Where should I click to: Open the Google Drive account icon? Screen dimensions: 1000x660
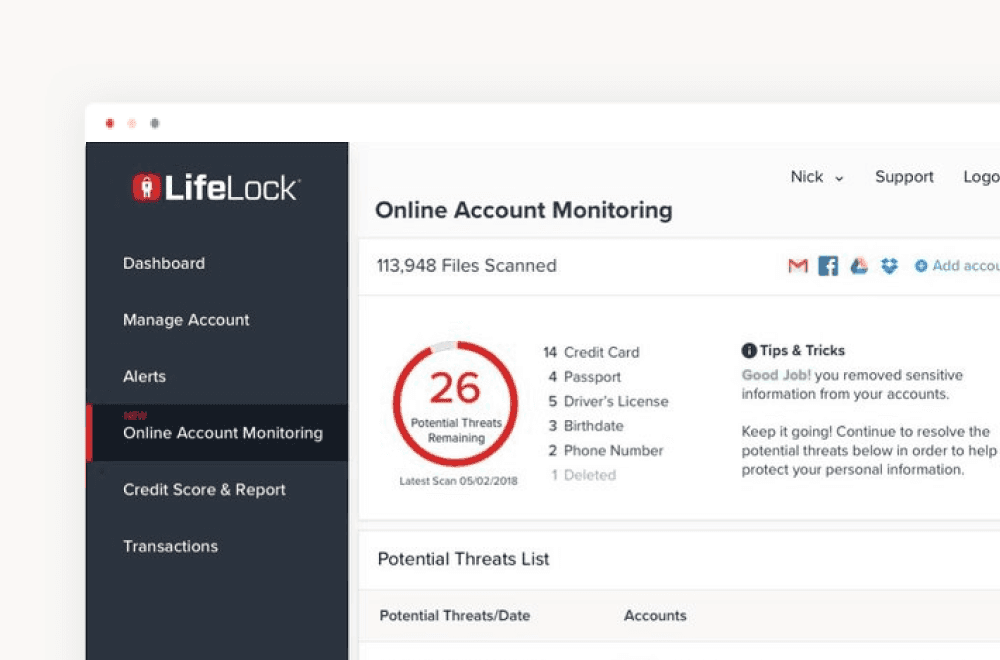click(x=859, y=266)
